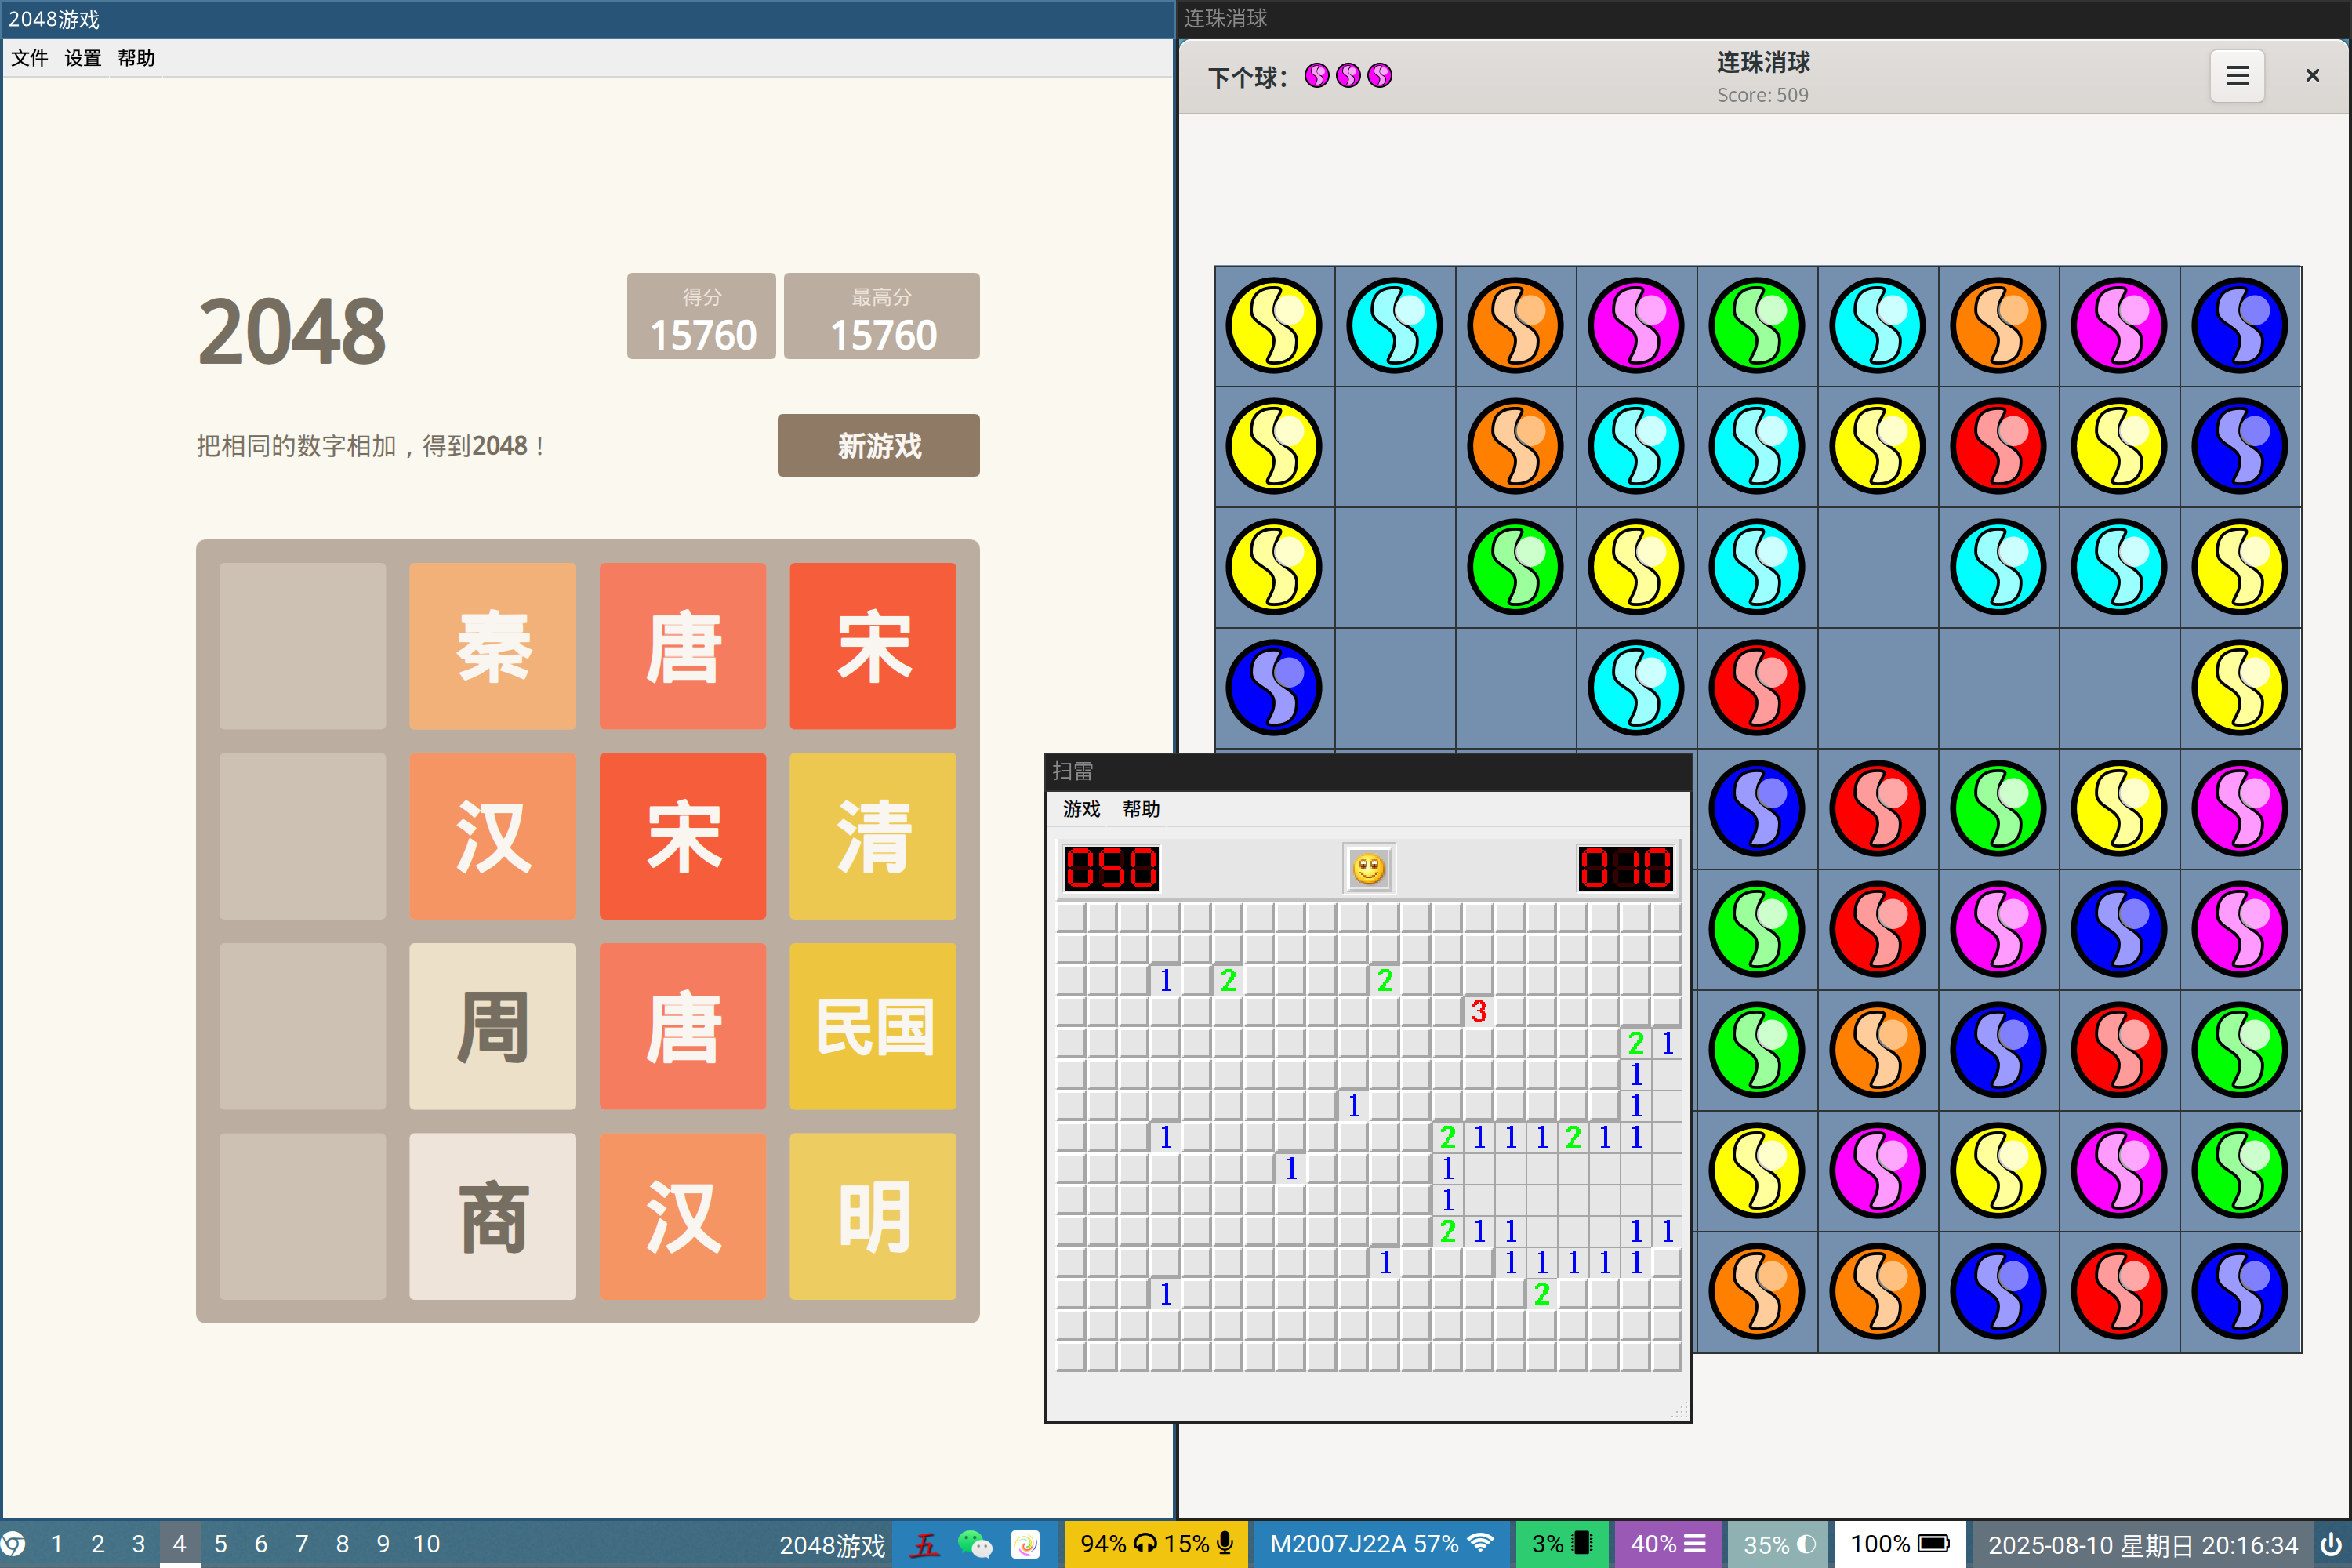Switch to workspace 1
The image size is (2352, 1568).
pos(57,1544)
